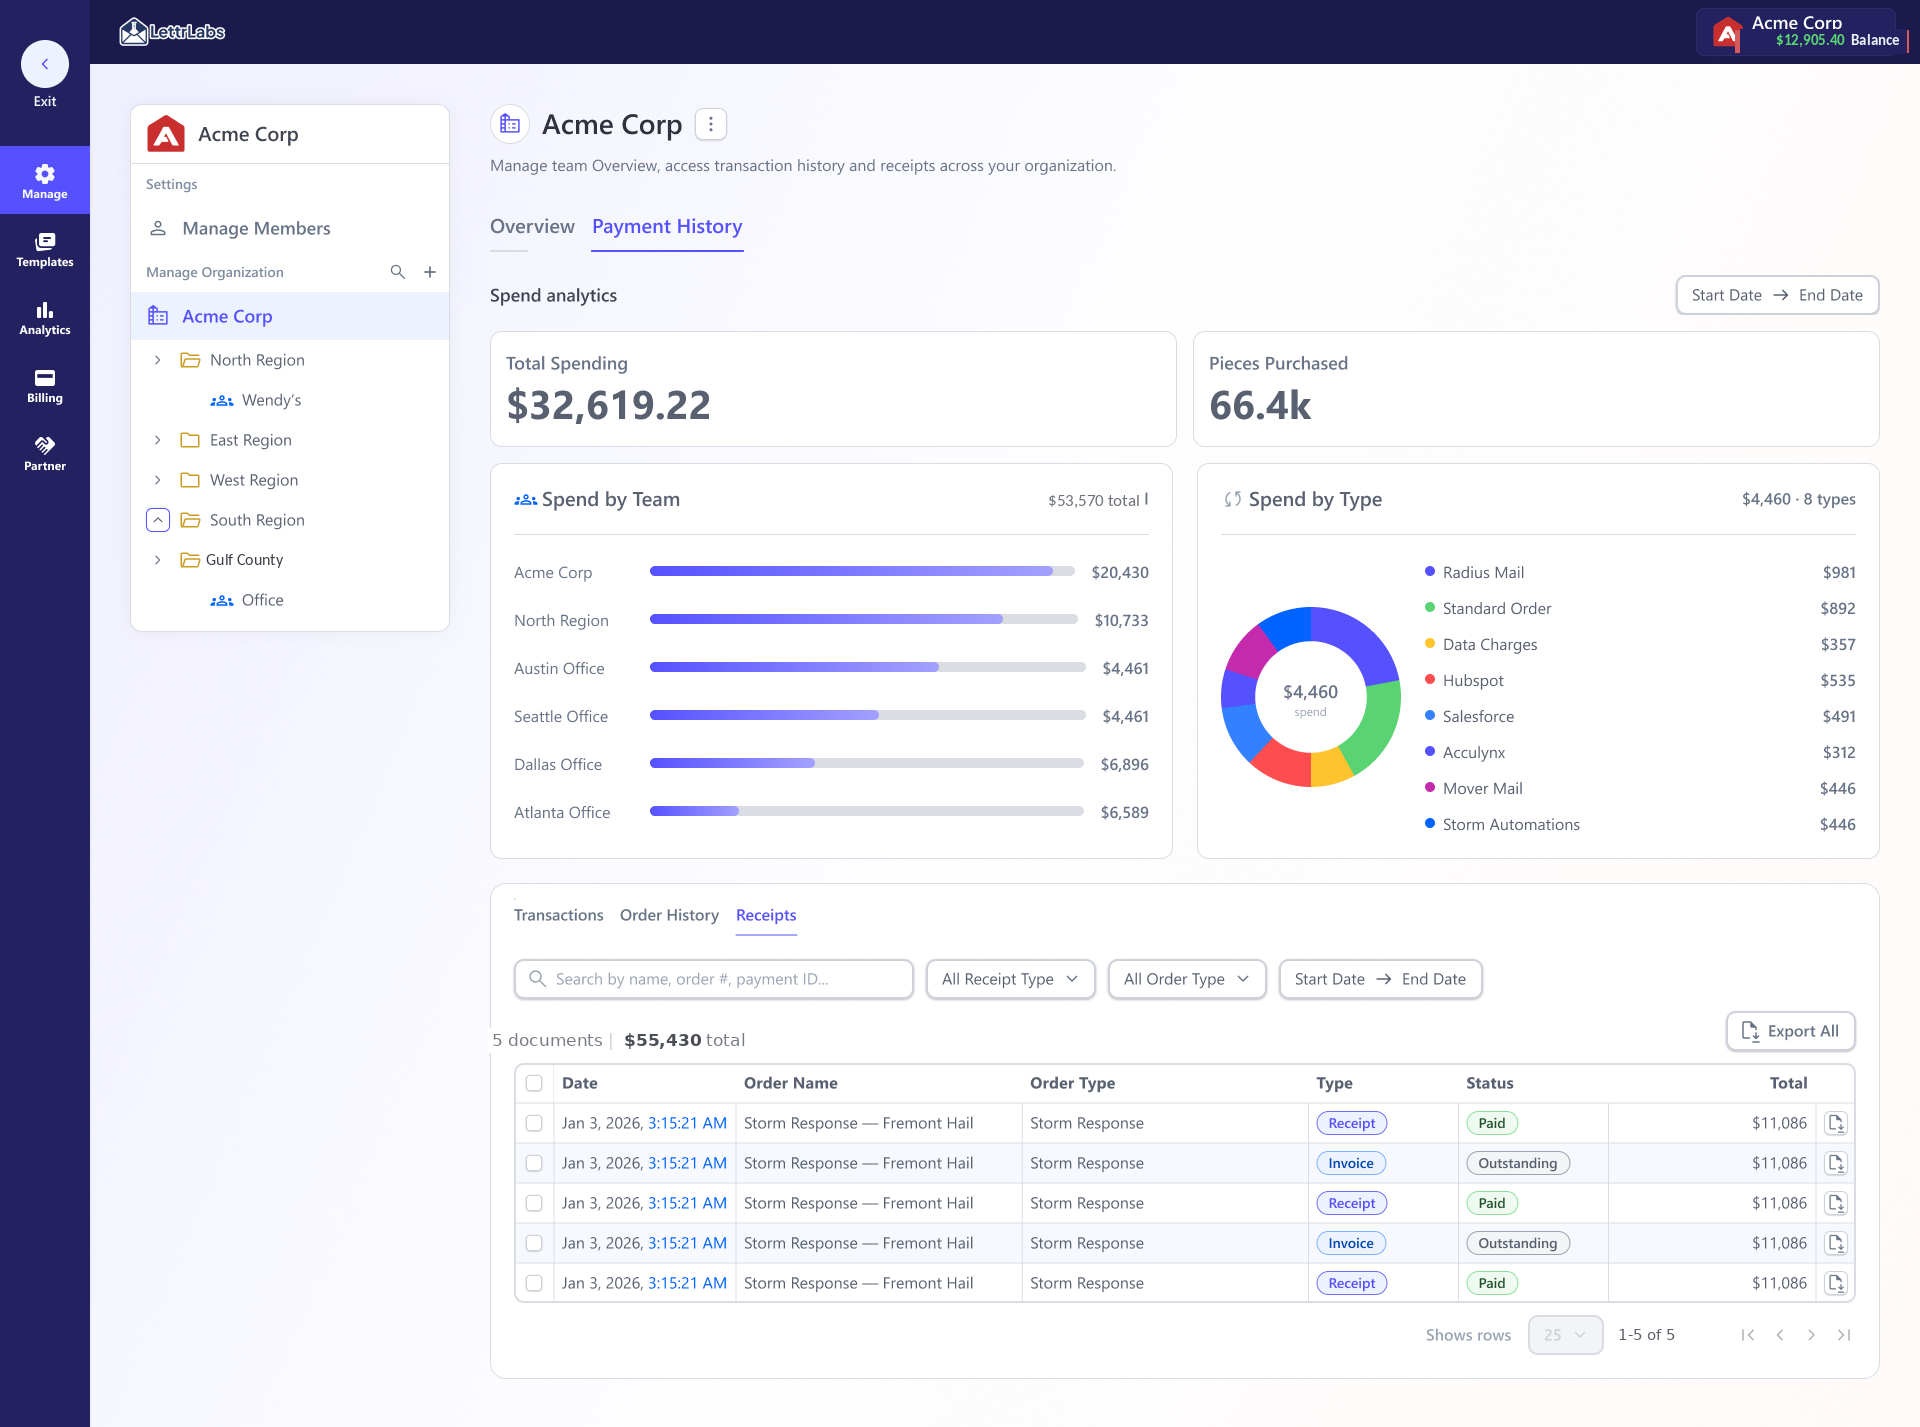This screenshot has height=1427, width=1920.
Task: Click the receipts Start Date End Date filter
Action: 1380,979
